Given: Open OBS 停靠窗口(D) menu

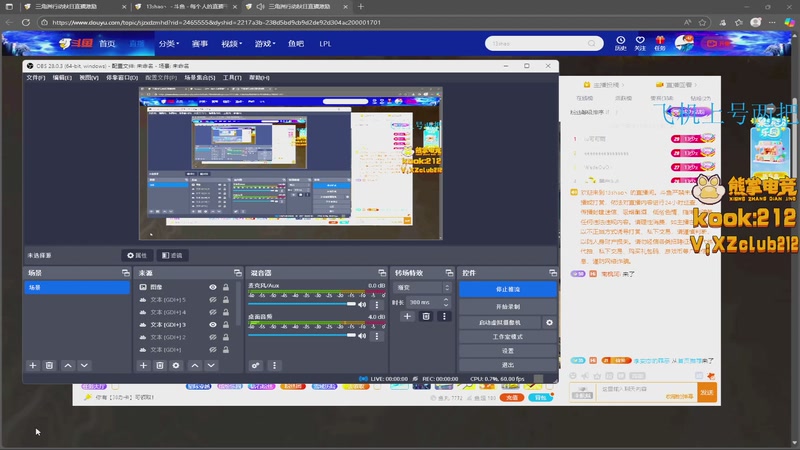Looking at the screenshot, I should pos(122,78).
